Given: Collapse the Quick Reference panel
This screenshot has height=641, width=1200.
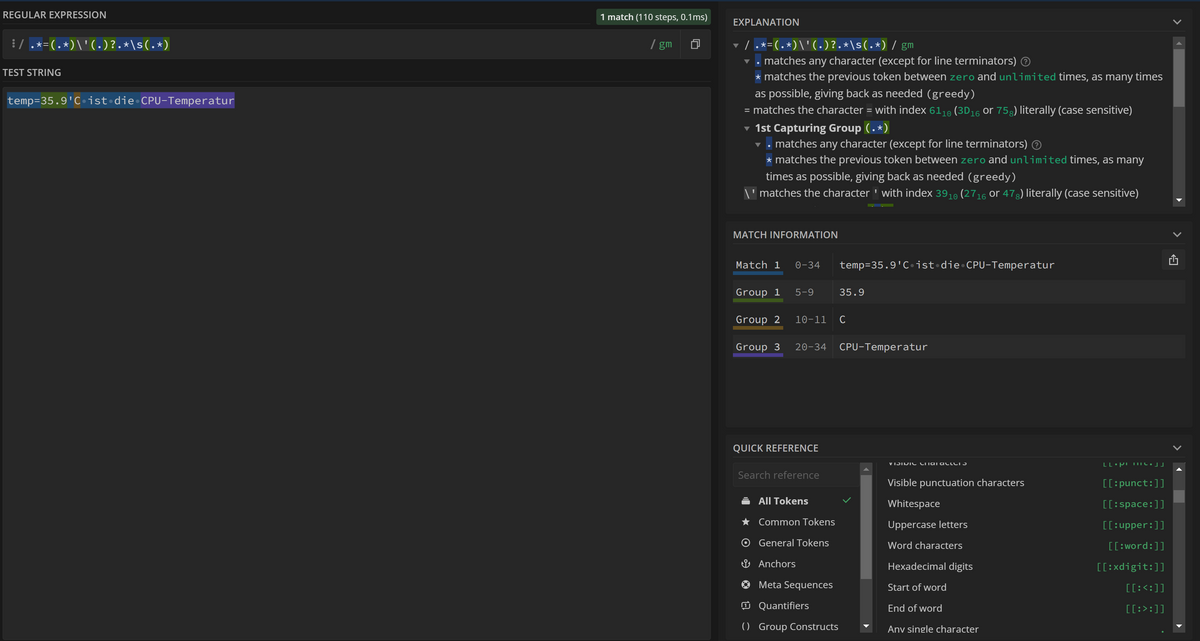Looking at the screenshot, I should (1176, 448).
